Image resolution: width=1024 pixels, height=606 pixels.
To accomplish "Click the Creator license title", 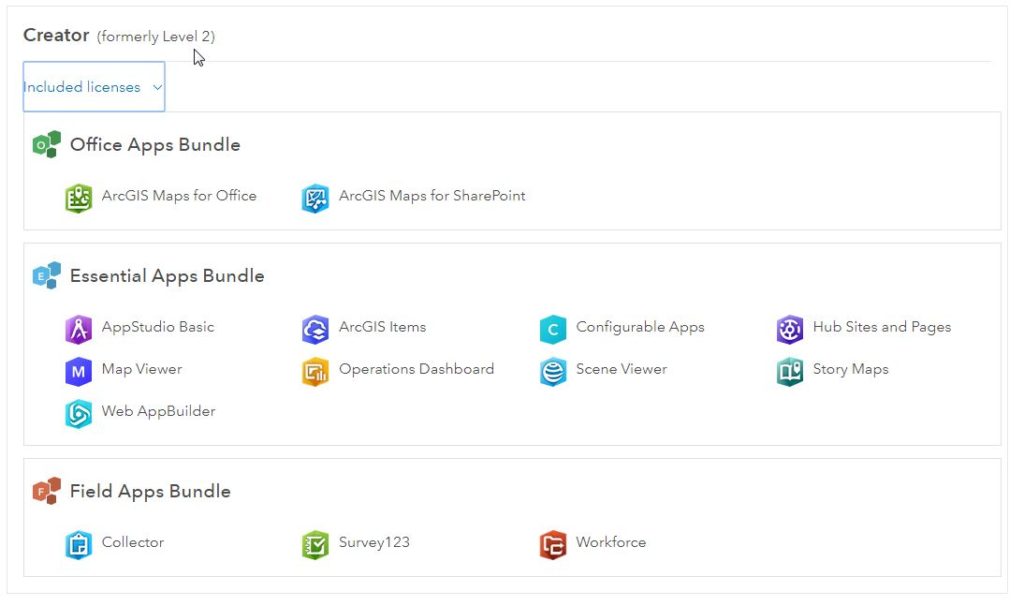I will pos(56,35).
